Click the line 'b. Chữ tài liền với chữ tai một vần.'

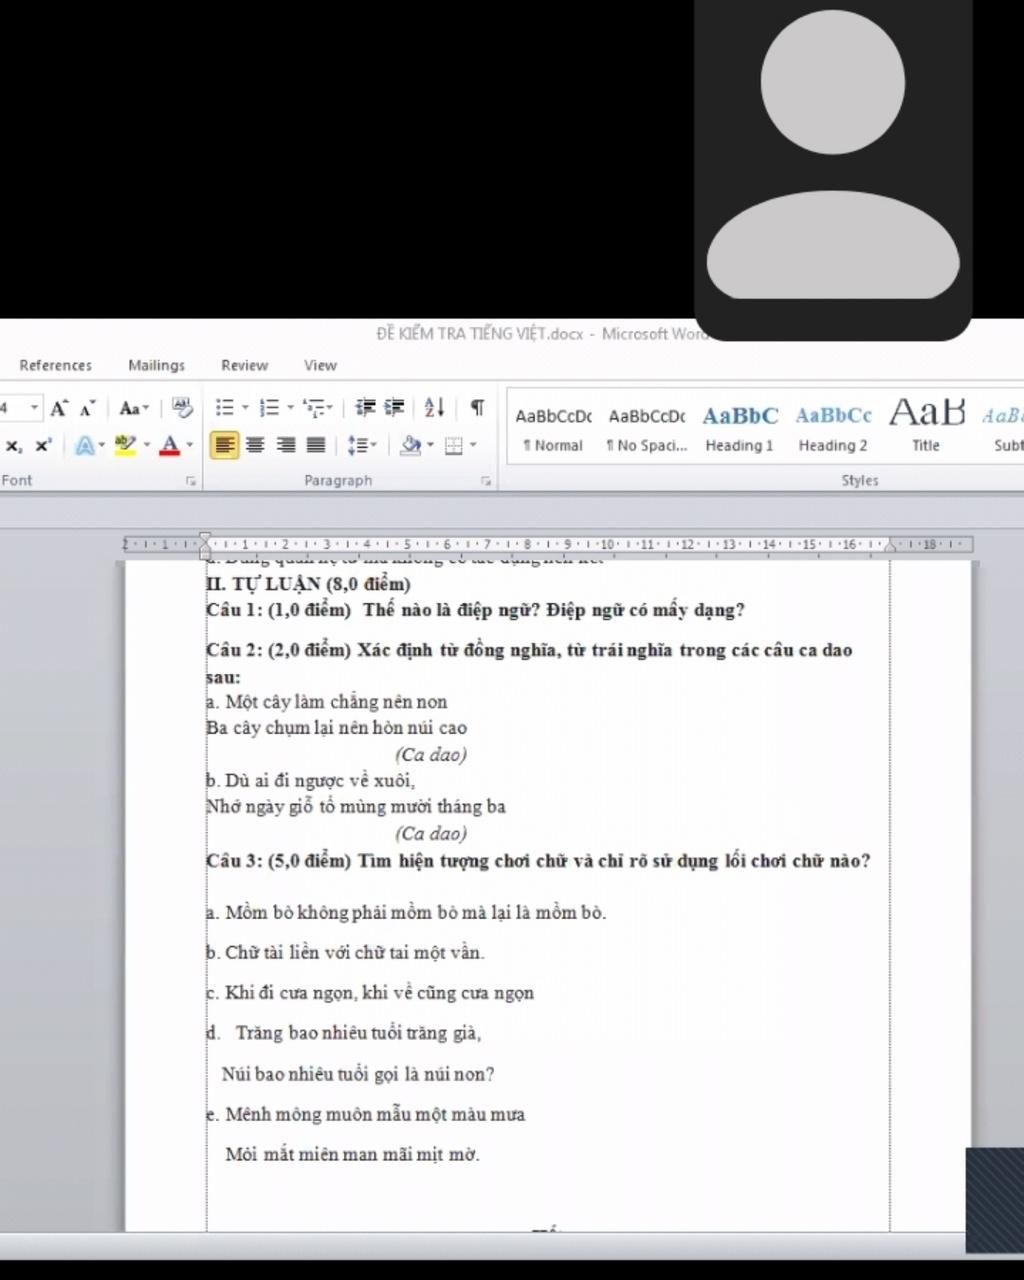click(345, 953)
